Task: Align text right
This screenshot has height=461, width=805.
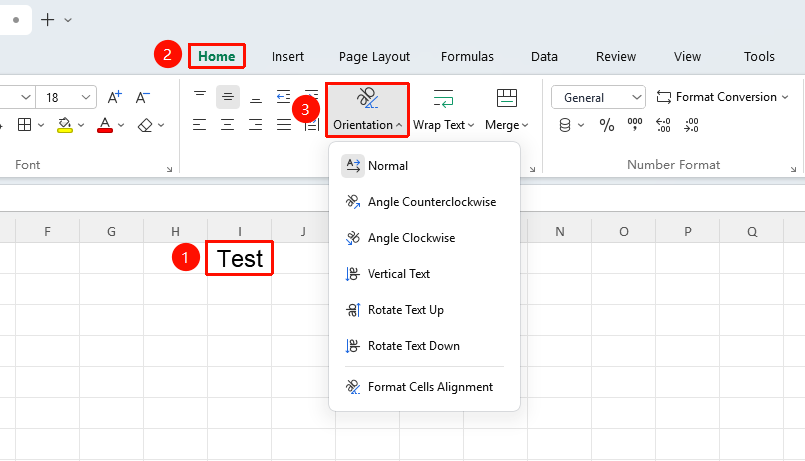Action: click(x=256, y=125)
